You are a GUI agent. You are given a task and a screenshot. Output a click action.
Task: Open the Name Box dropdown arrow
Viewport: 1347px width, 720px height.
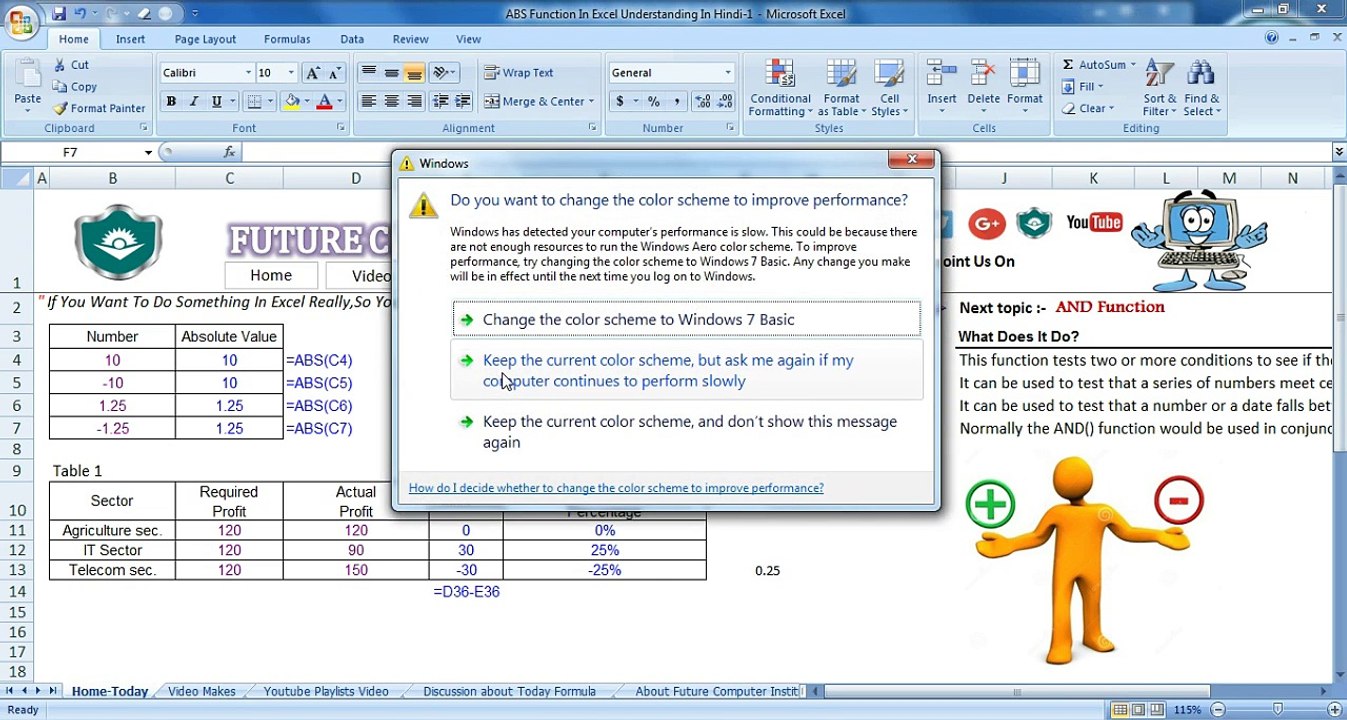point(148,153)
